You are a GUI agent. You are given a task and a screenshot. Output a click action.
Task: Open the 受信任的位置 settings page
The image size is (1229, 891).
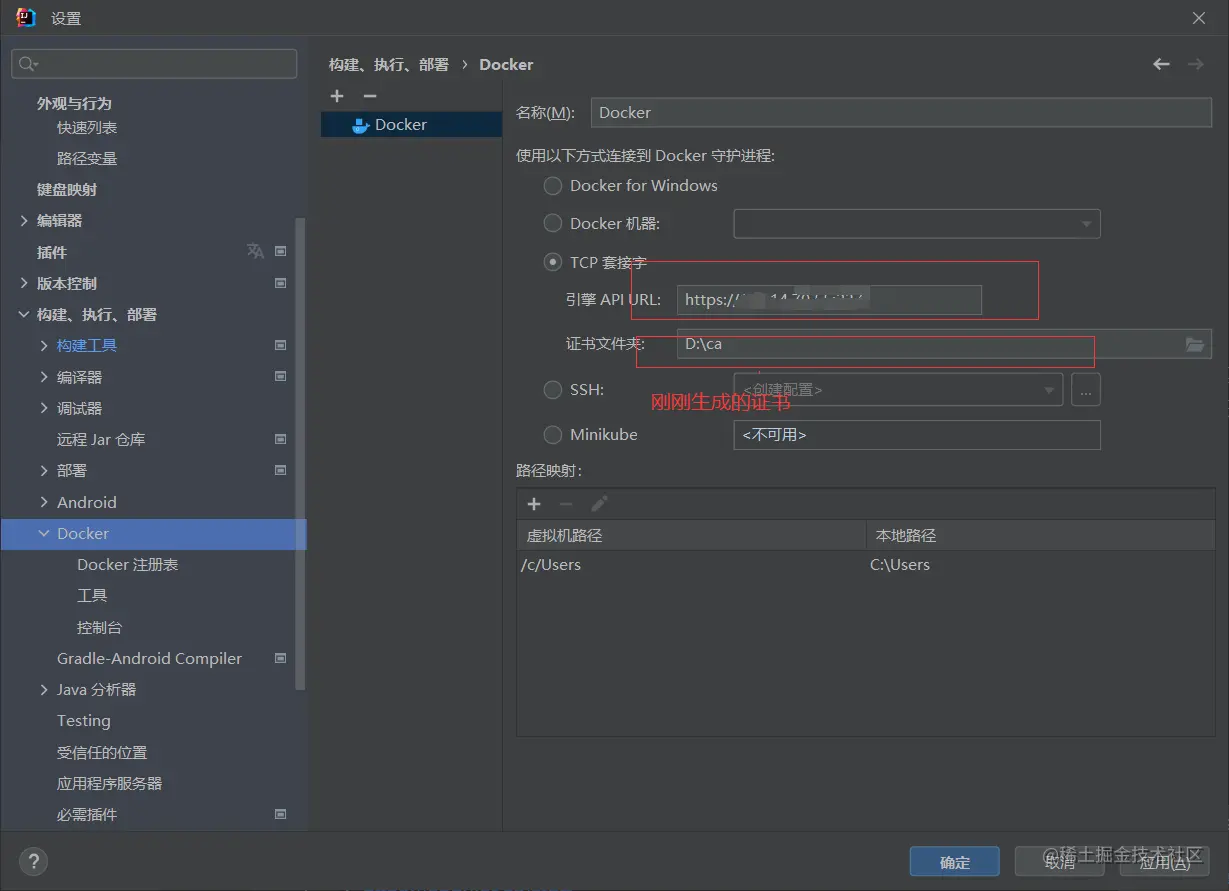pyautogui.click(x=102, y=752)
